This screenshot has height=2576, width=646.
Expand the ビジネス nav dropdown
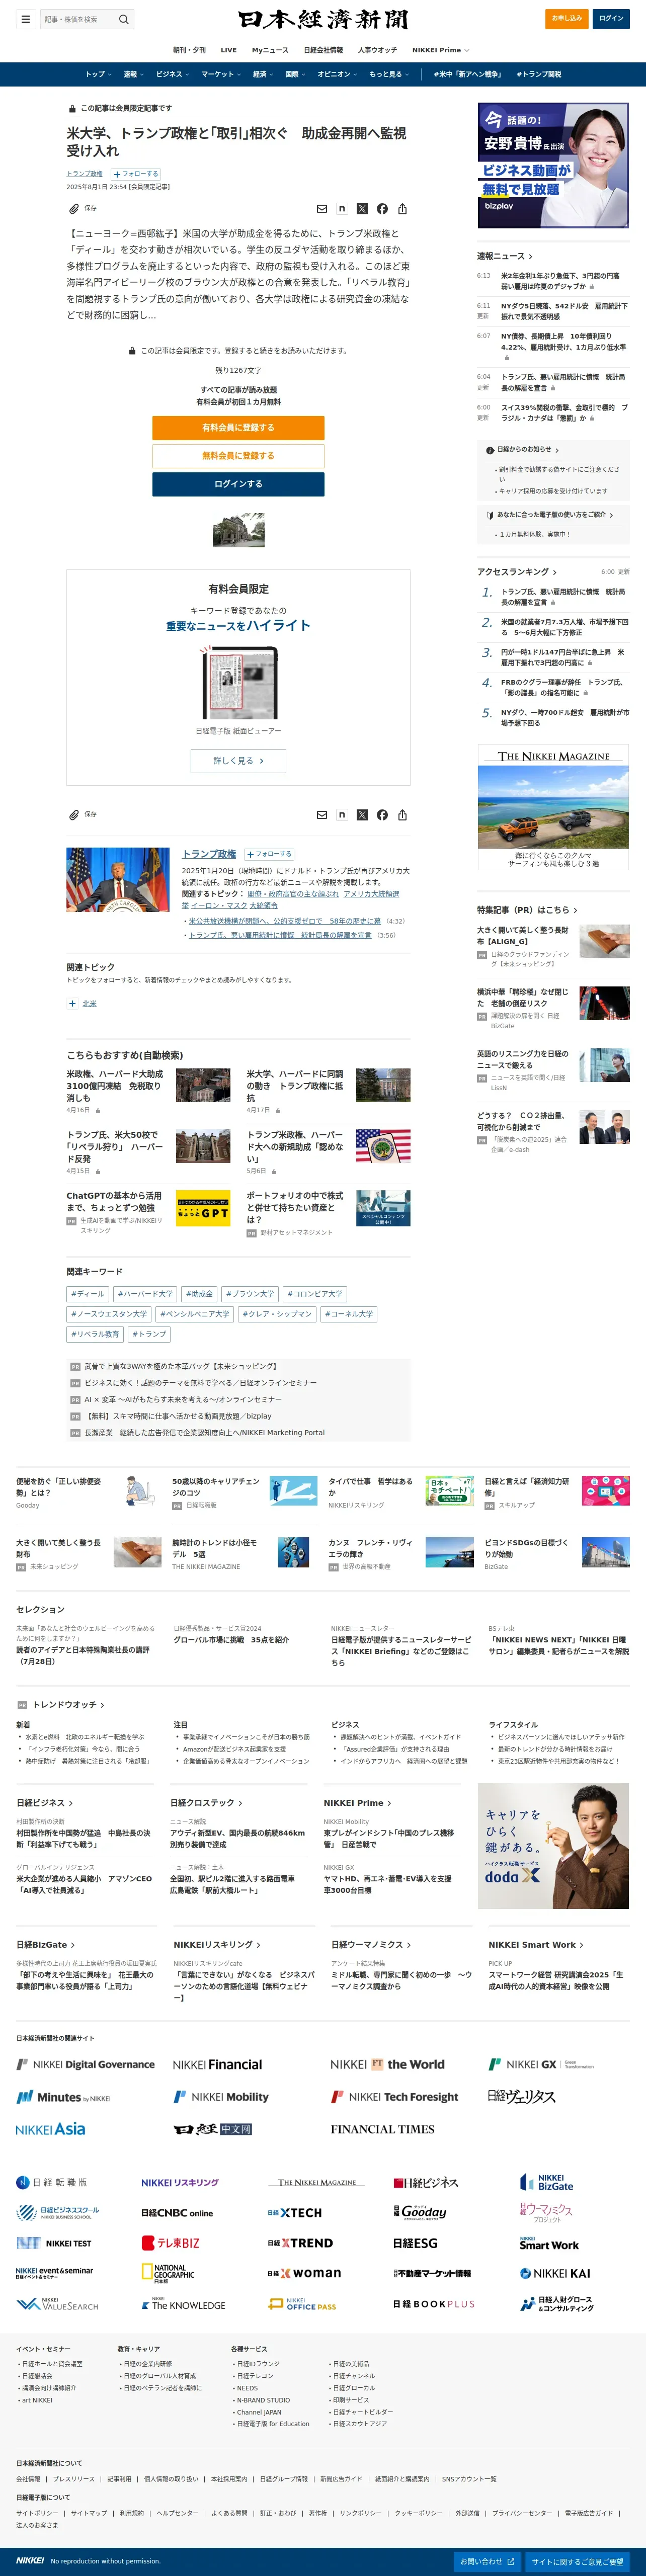point(172,74)
